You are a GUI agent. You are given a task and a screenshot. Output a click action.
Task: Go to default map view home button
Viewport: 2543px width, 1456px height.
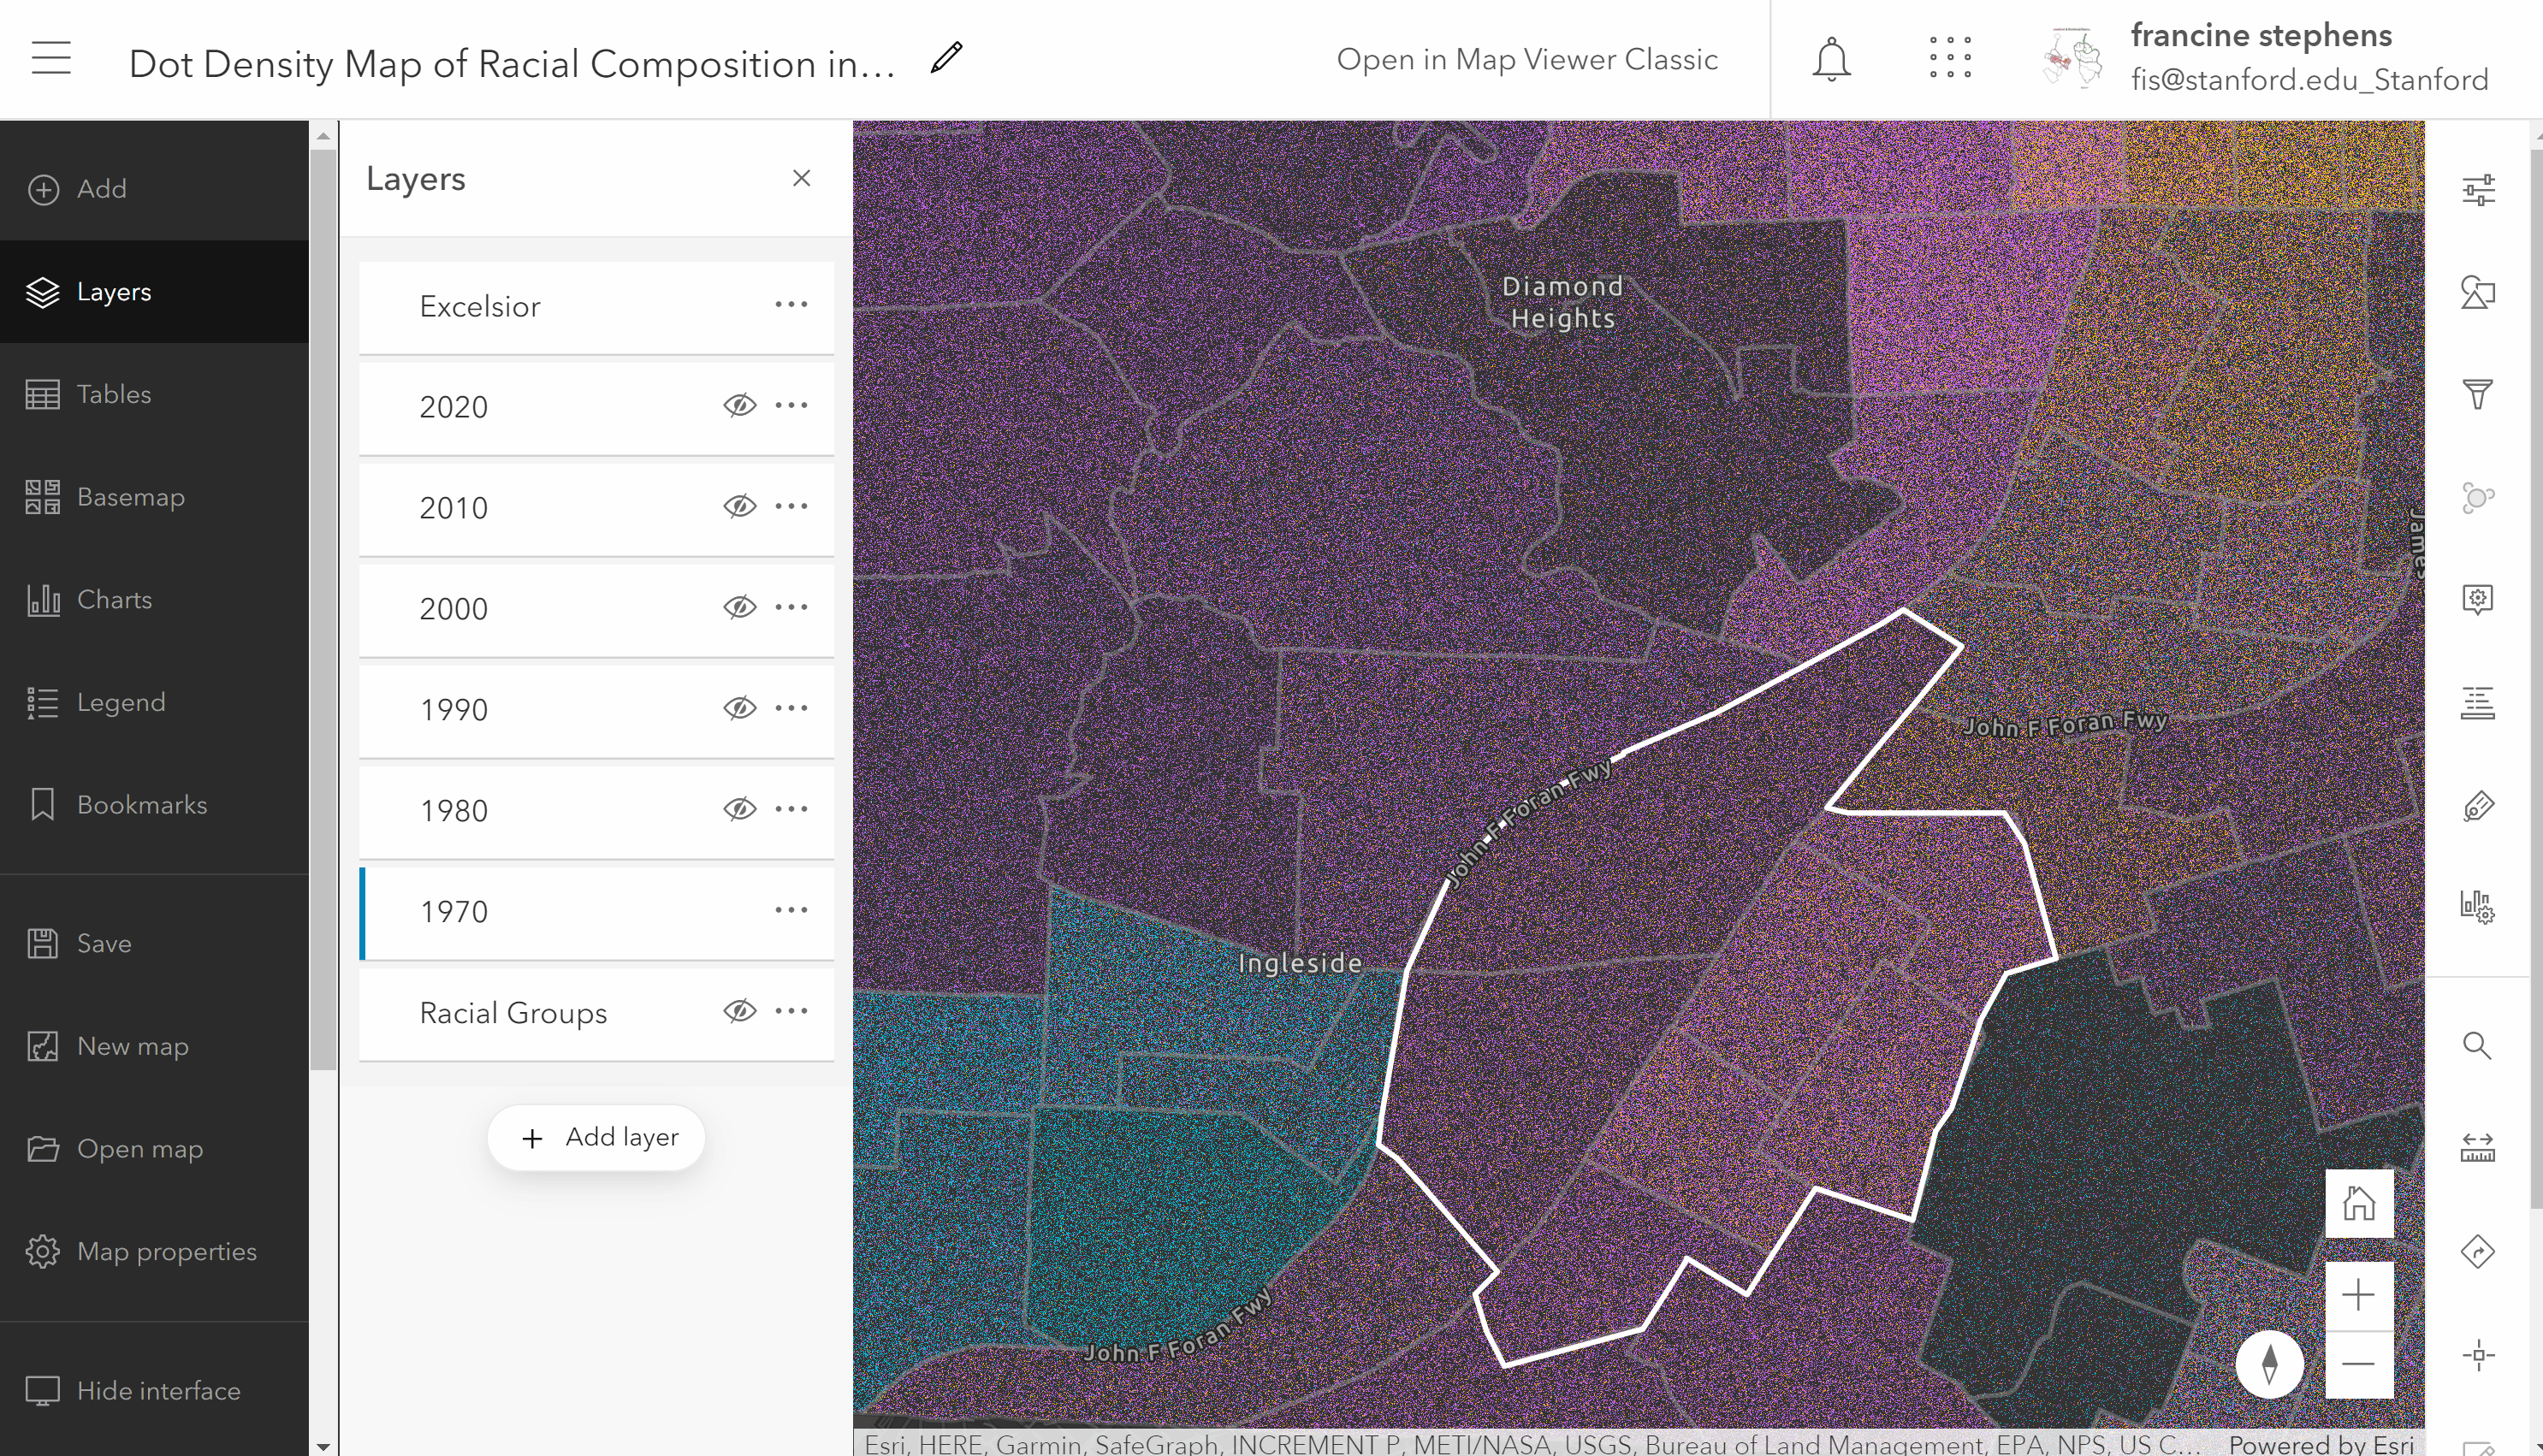2358,1203
